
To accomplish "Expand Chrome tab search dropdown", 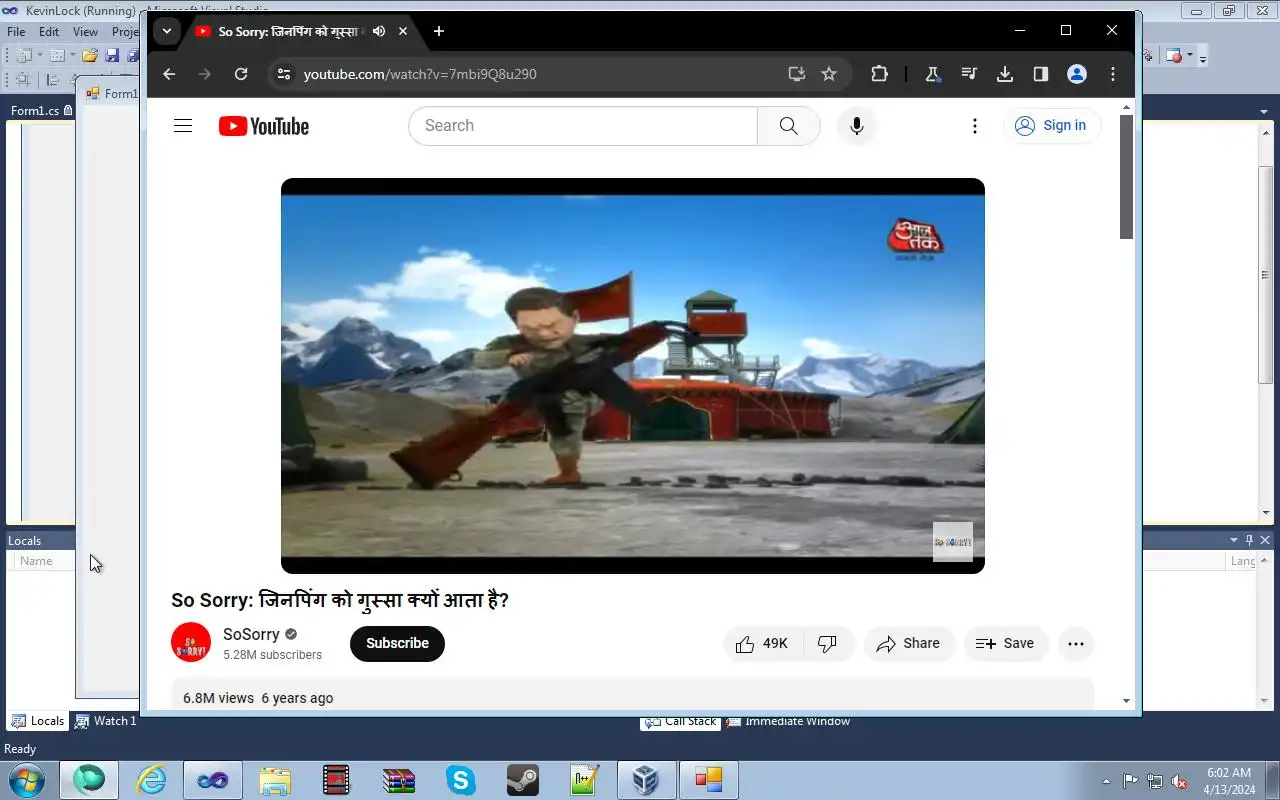I will [167, 31].
